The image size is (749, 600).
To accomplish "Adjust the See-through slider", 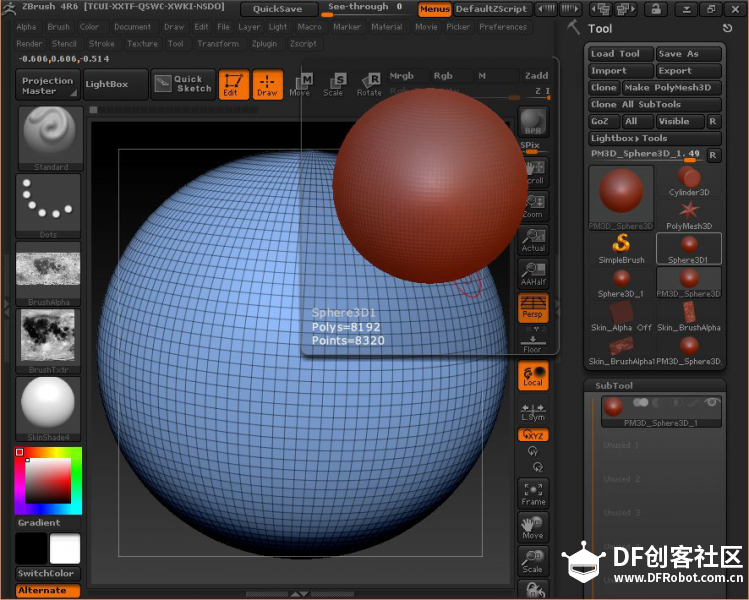I will click(x=366, y=9).
